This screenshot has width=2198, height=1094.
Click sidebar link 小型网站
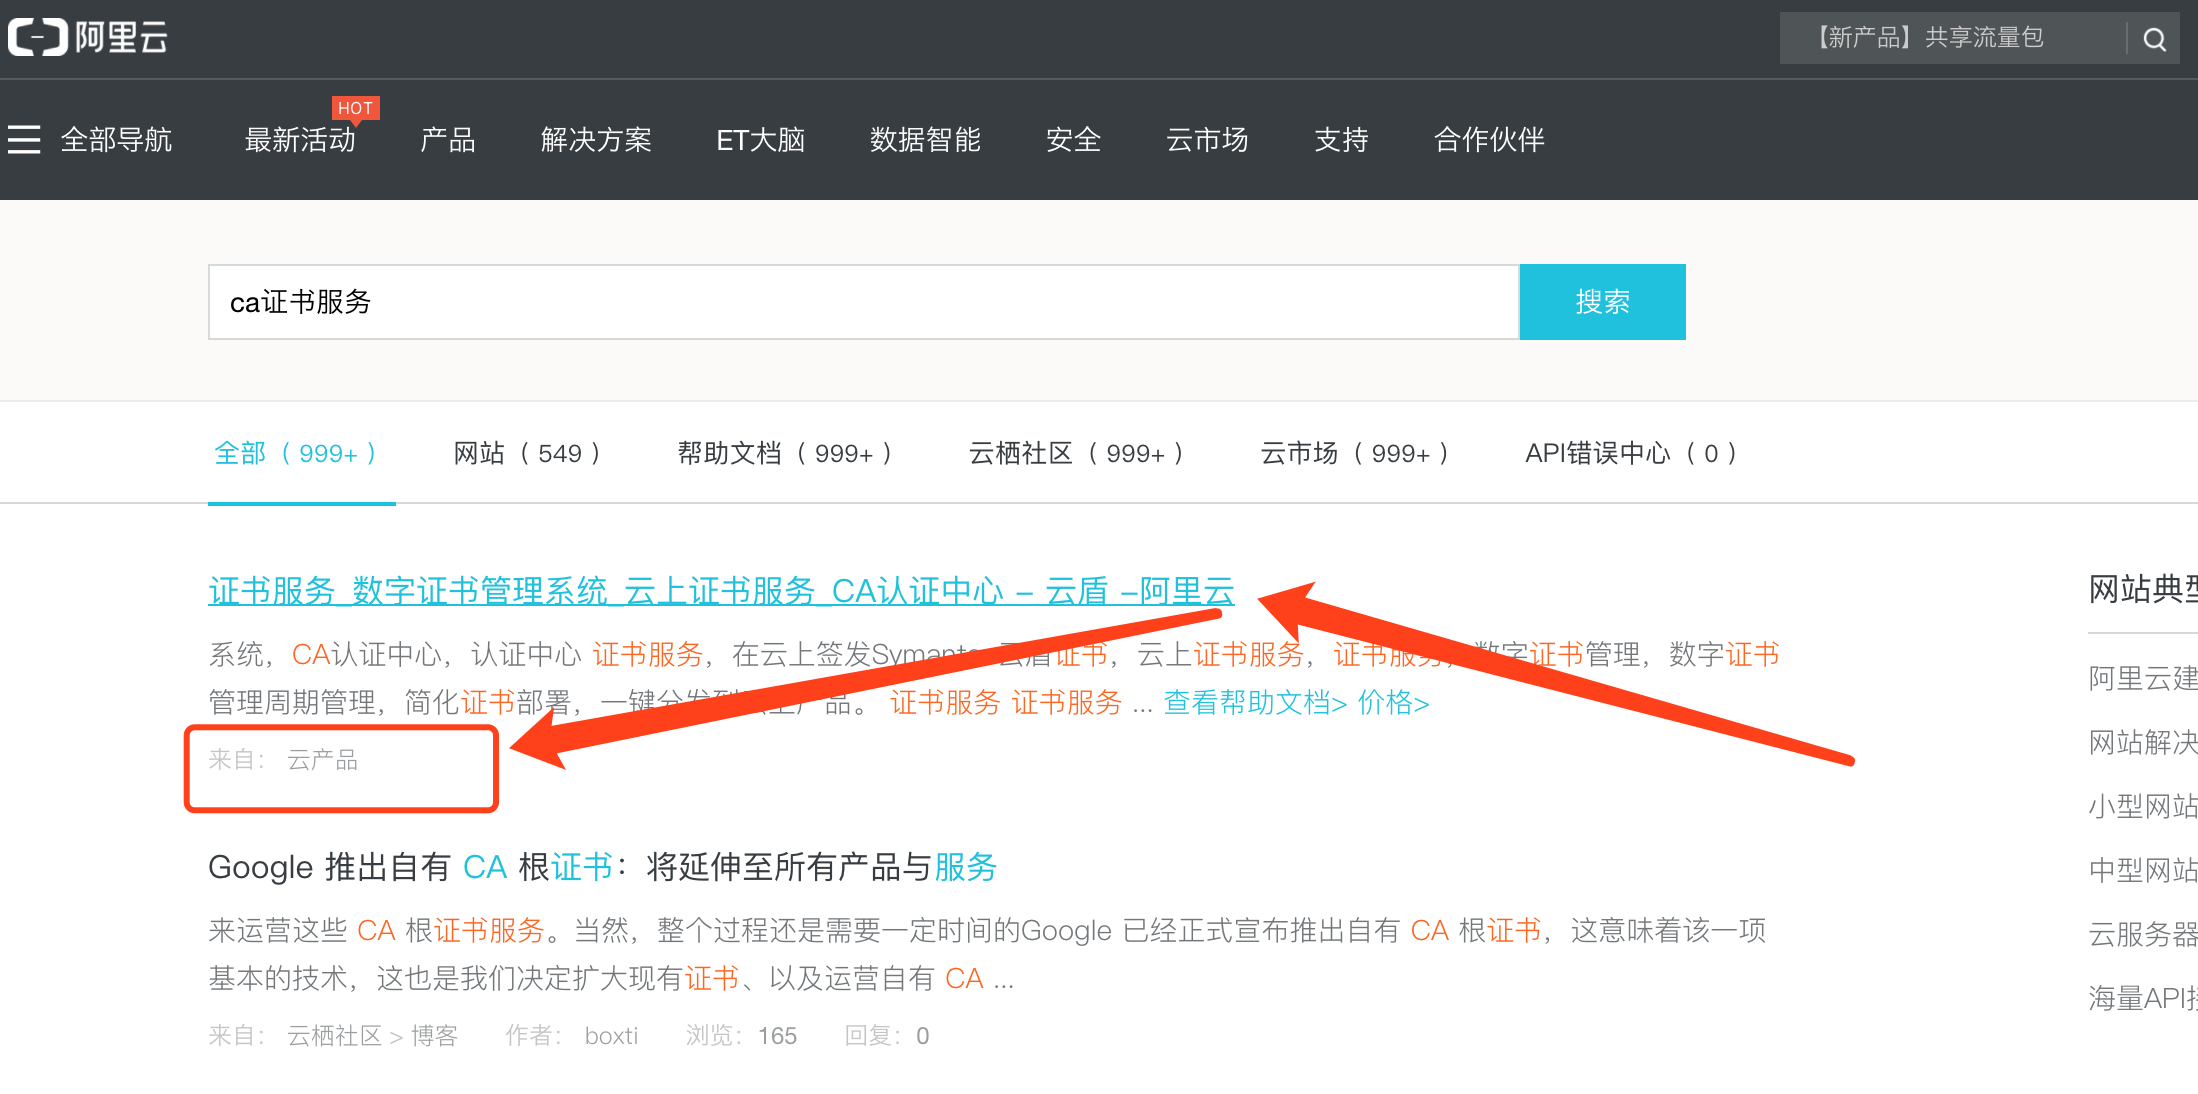2143,807
